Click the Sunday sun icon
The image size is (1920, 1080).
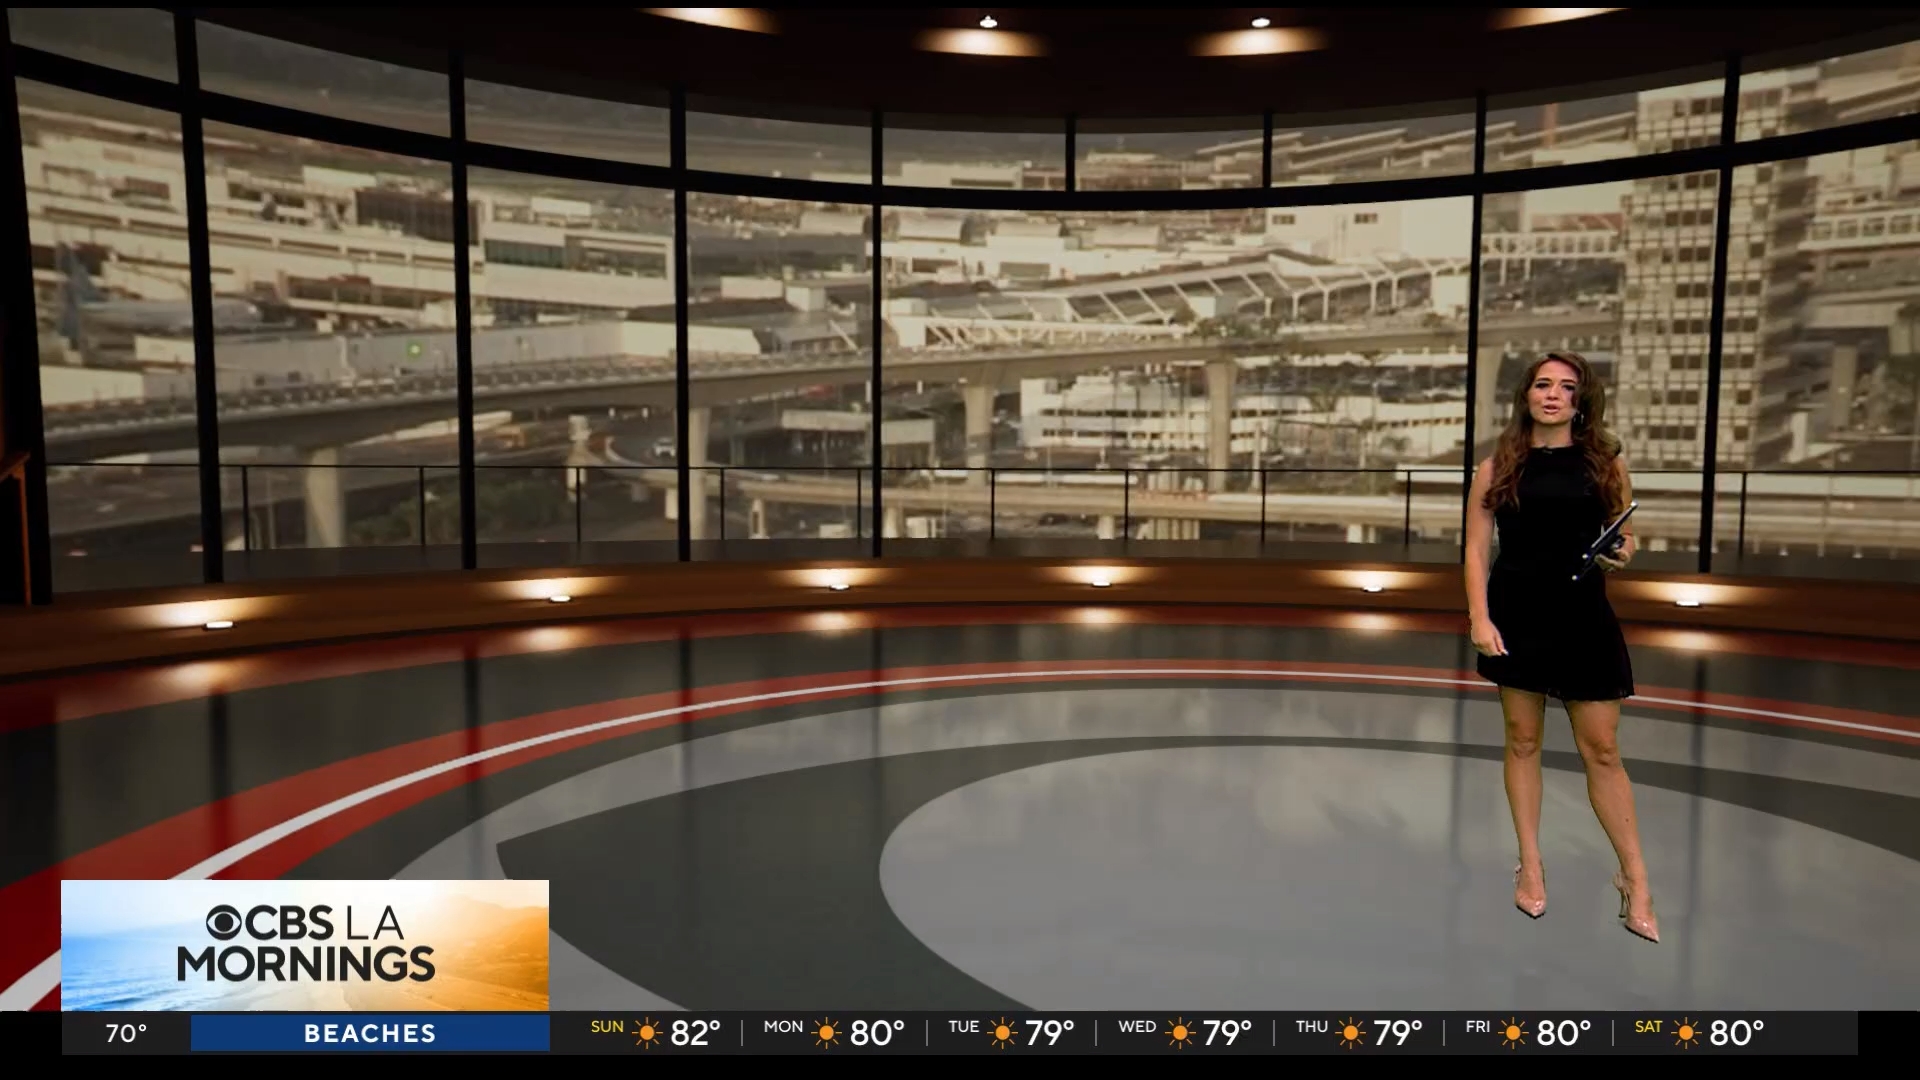click(x=647, y=1033)
